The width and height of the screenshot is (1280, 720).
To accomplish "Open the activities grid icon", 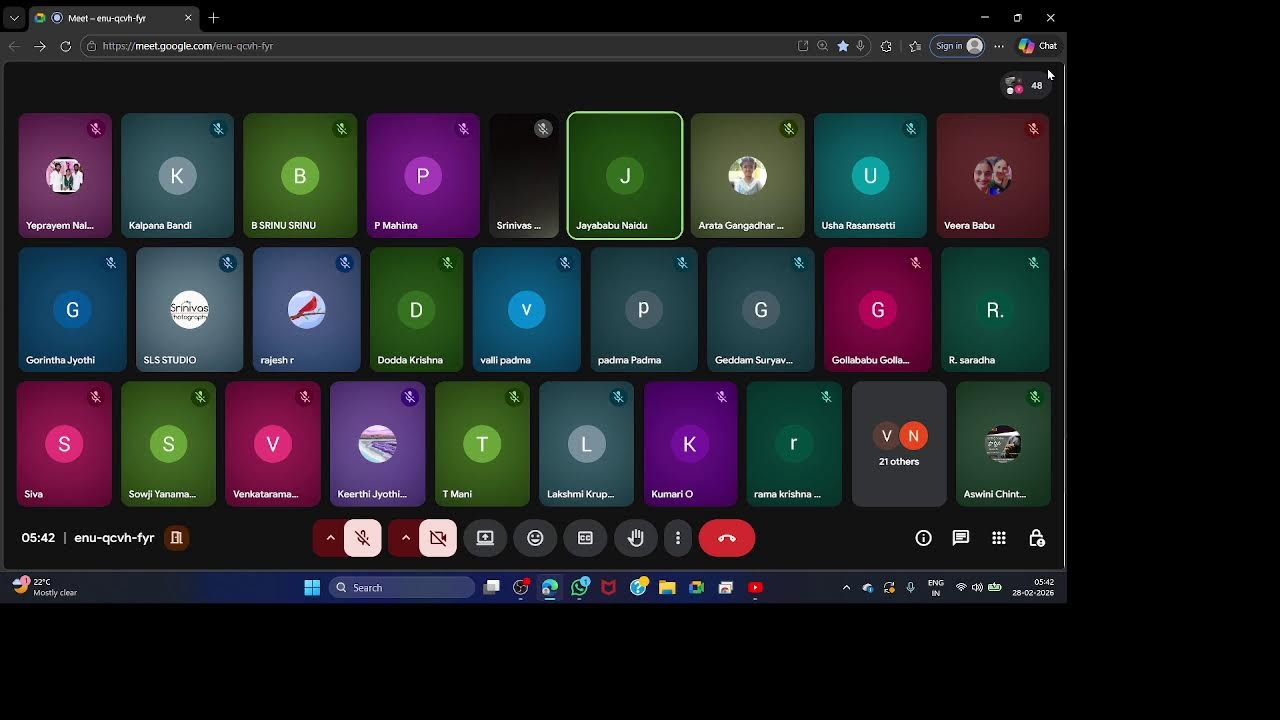I will [998, 538].
